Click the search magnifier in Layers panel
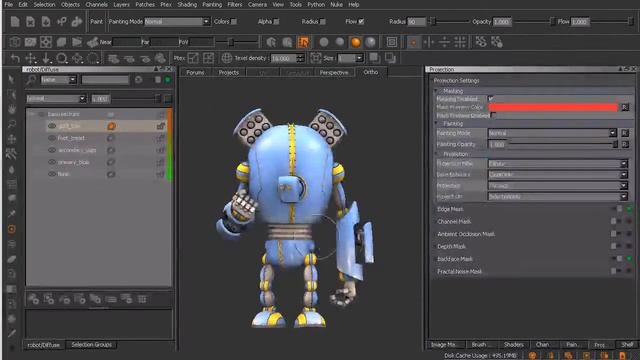Screen dimensions: 640x360 (x=31, y=80)
